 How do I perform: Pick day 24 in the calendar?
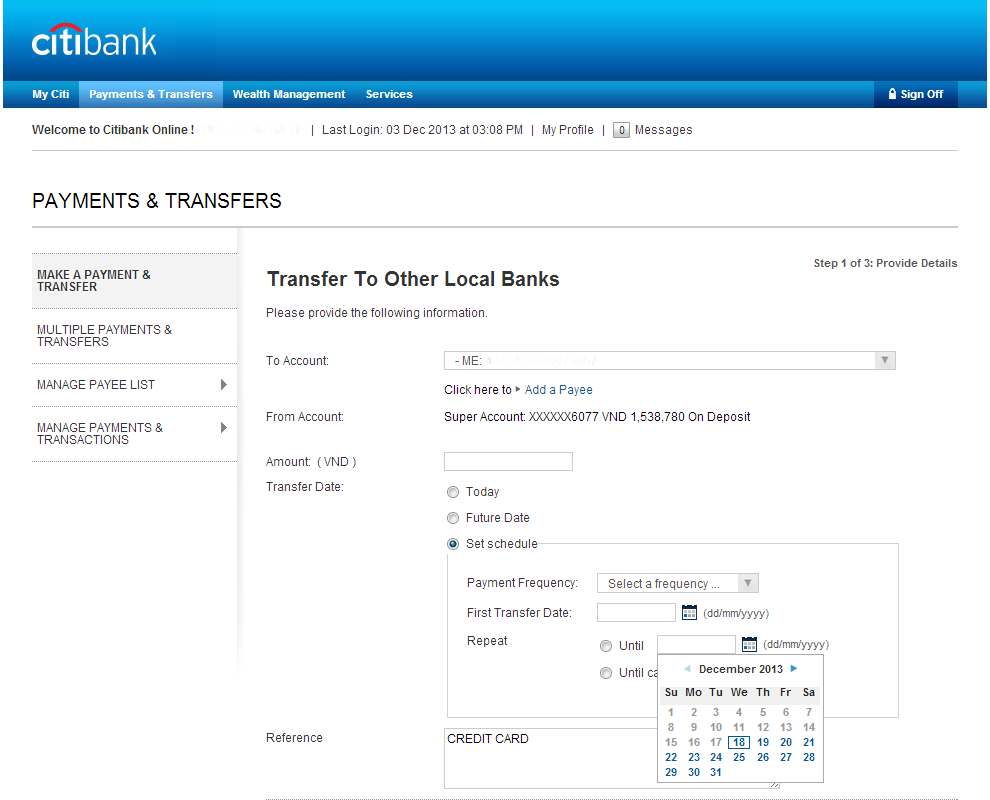click(716, 757)
